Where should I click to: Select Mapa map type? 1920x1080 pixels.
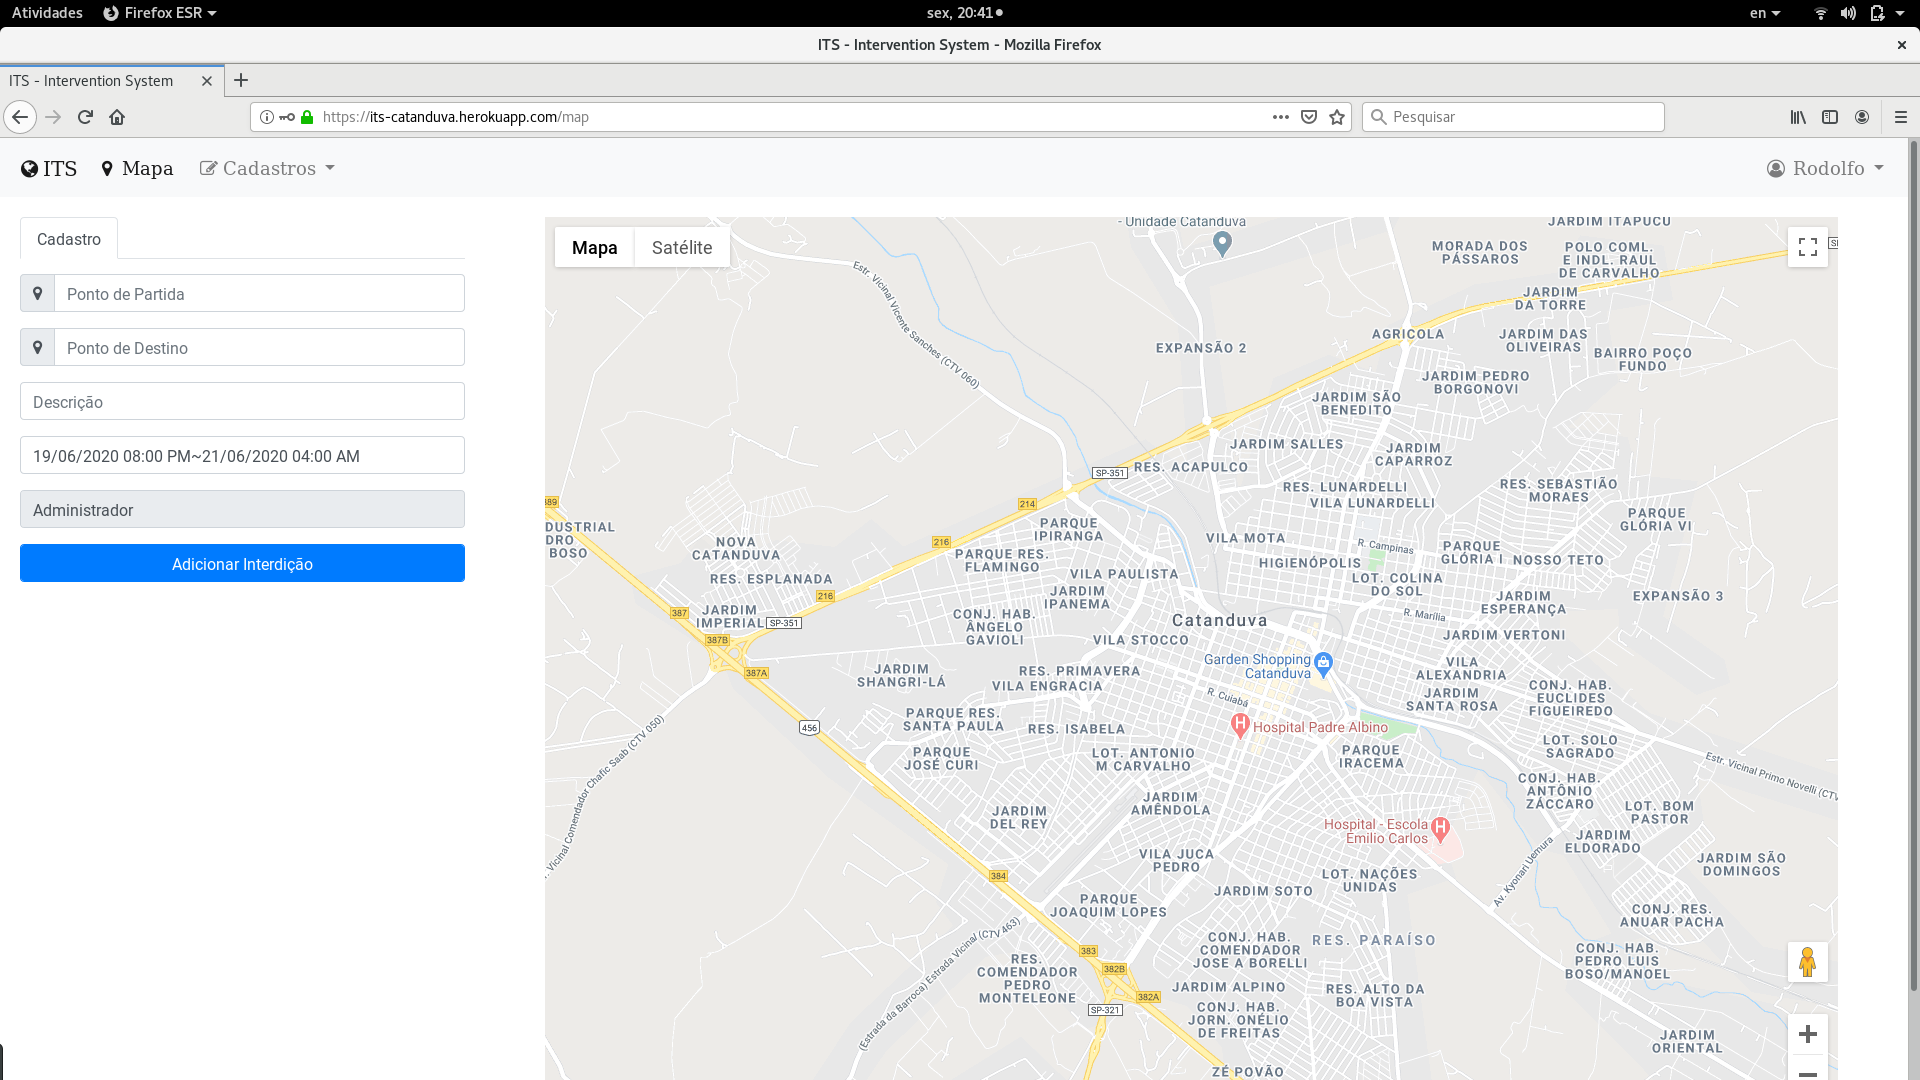[x=594, y=248]
